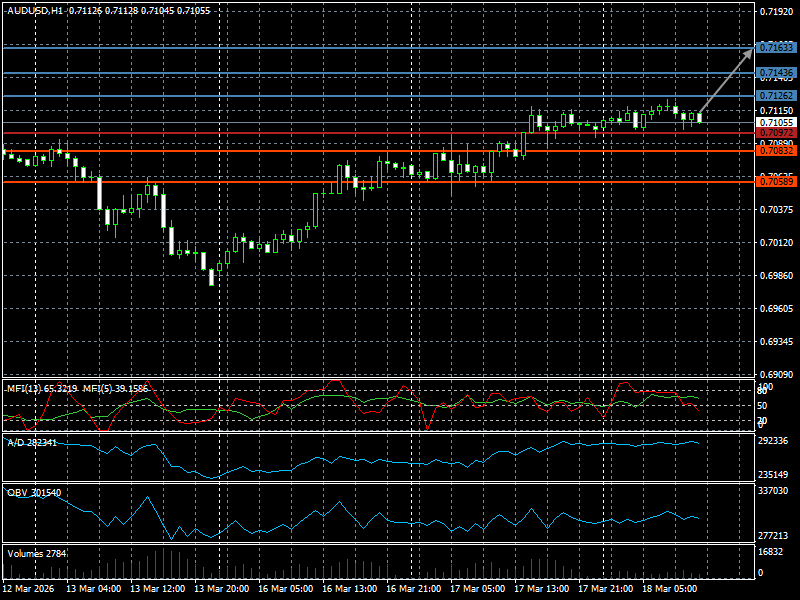The height and width of the screenshot is (600, 800).
Task: Select the gray trend arrow's arrowhead
Action: point(749,50)
